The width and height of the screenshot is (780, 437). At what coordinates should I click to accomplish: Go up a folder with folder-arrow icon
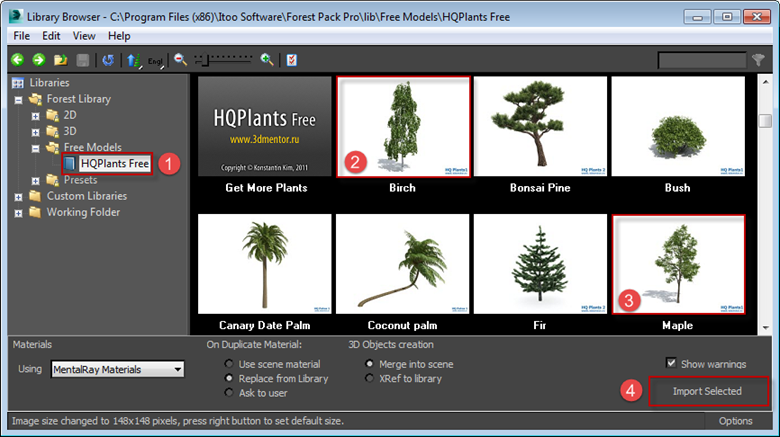point(61,60)
